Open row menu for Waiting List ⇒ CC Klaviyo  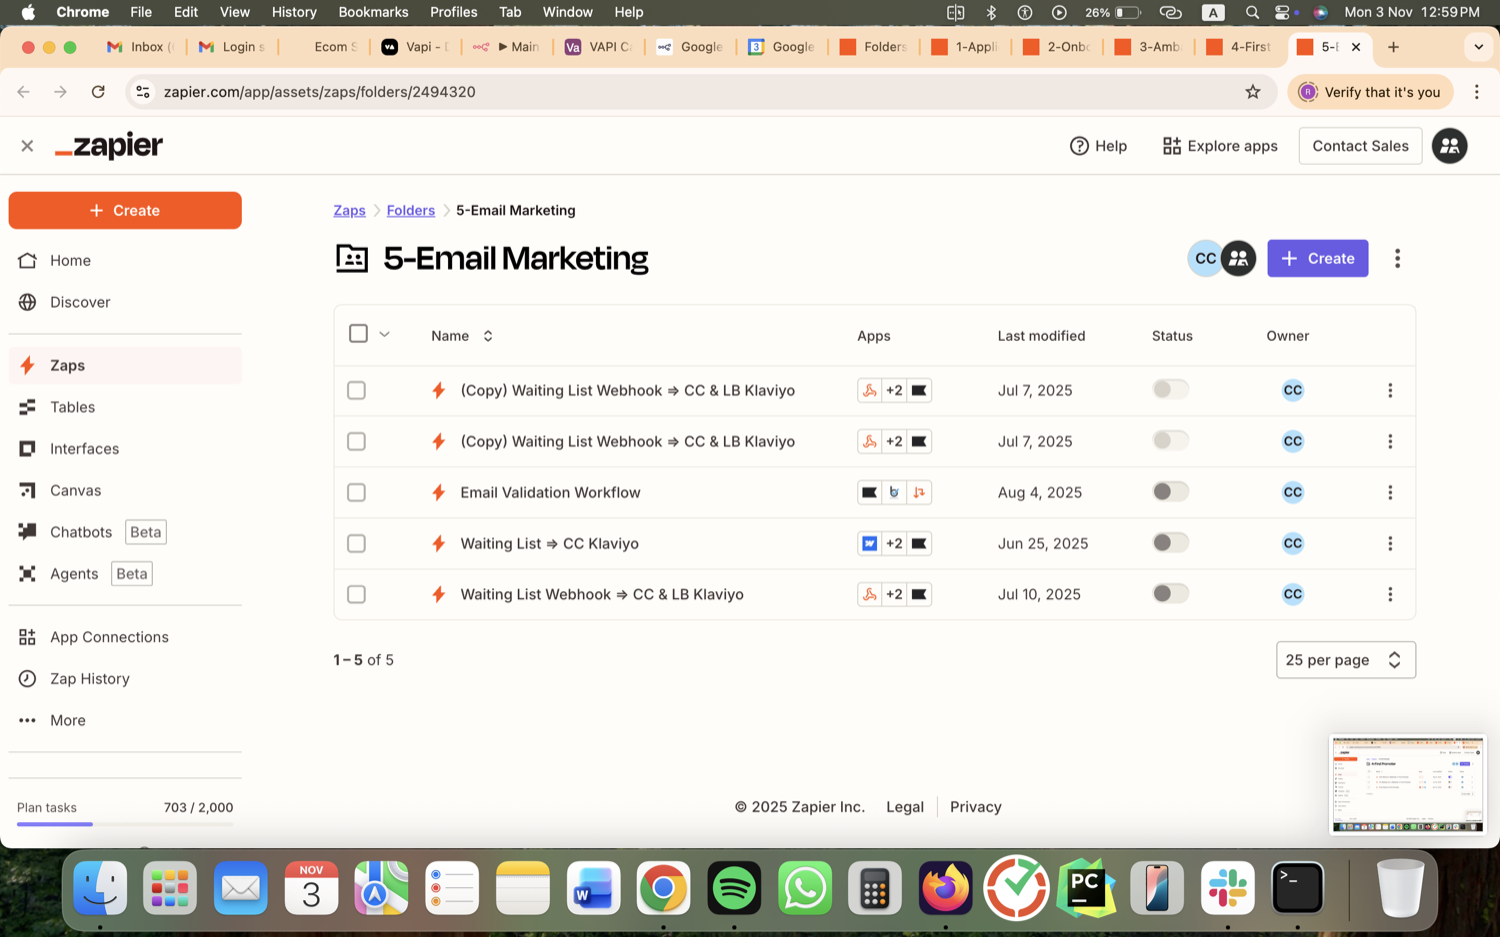(1390, 543)
